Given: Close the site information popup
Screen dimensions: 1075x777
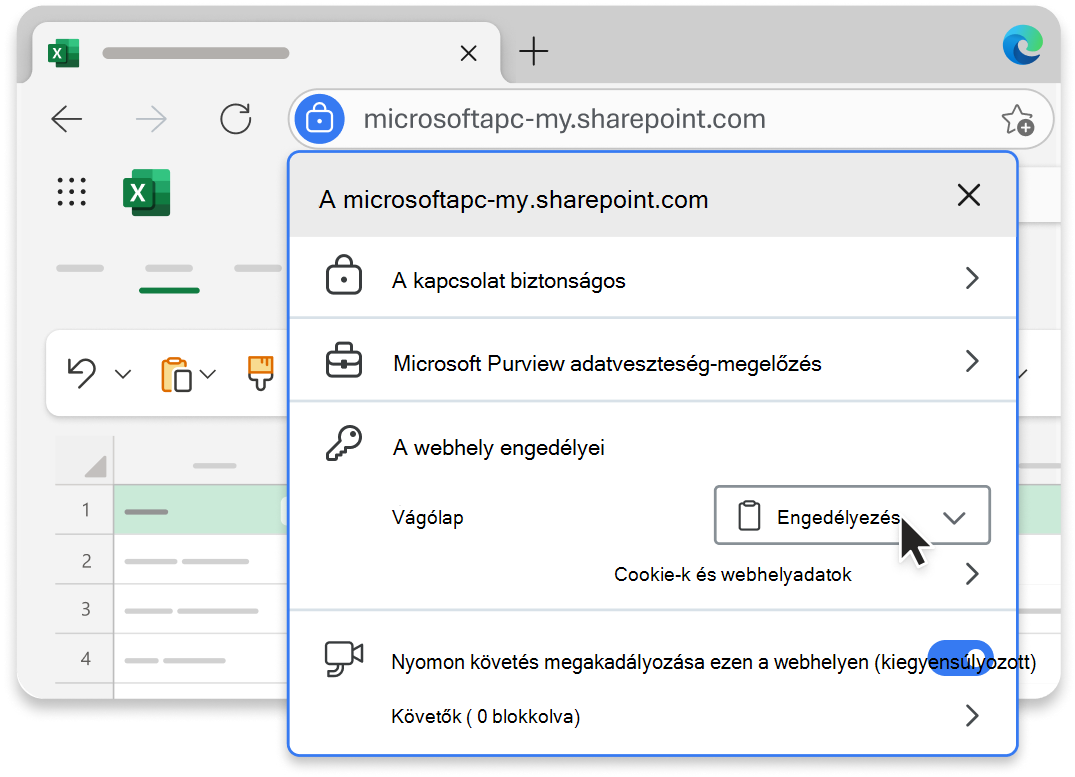Looking at the screenshot, I should pyautogui.click(x=969, y=195).
